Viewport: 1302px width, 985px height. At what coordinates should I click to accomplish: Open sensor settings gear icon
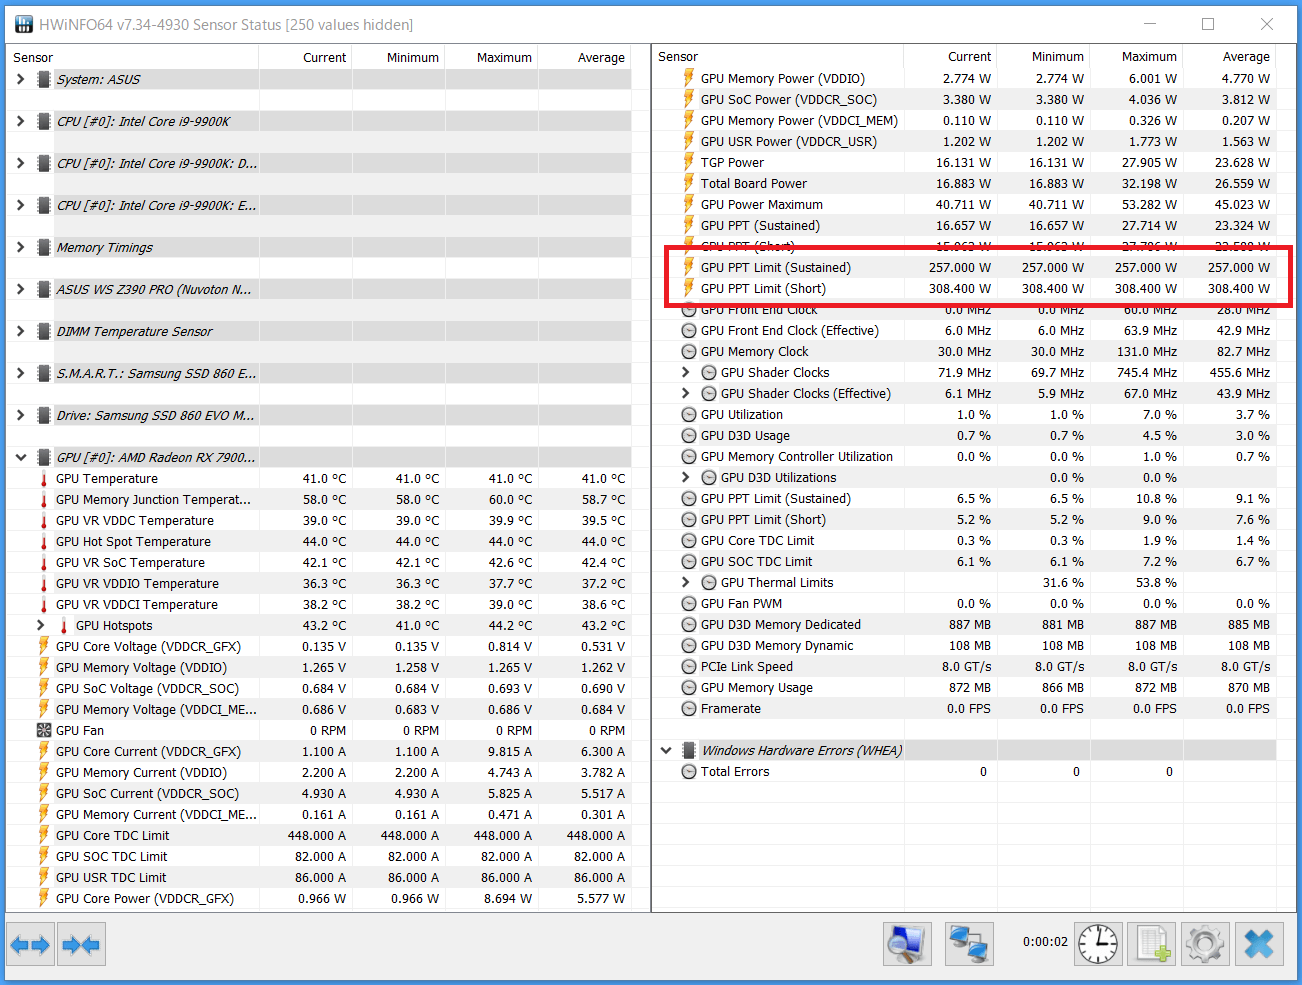click(x=1205, y=944)
